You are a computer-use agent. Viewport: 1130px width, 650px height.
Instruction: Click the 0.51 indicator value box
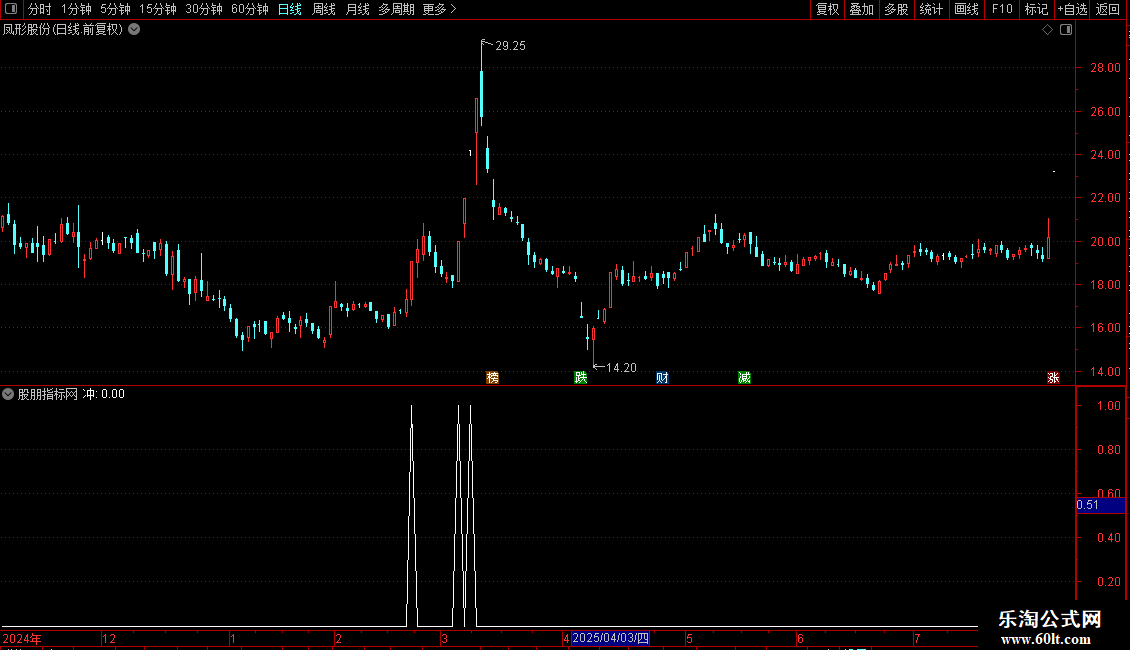pyautogui.click(x=1100, y=505)
